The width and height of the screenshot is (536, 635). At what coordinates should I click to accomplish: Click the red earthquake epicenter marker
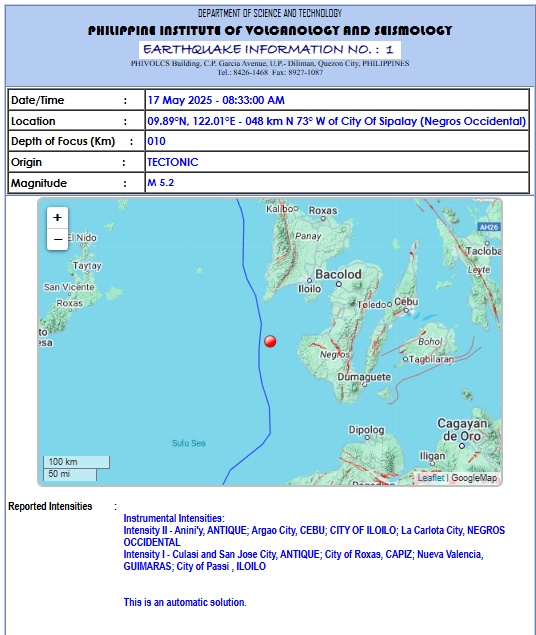point(270,341)
